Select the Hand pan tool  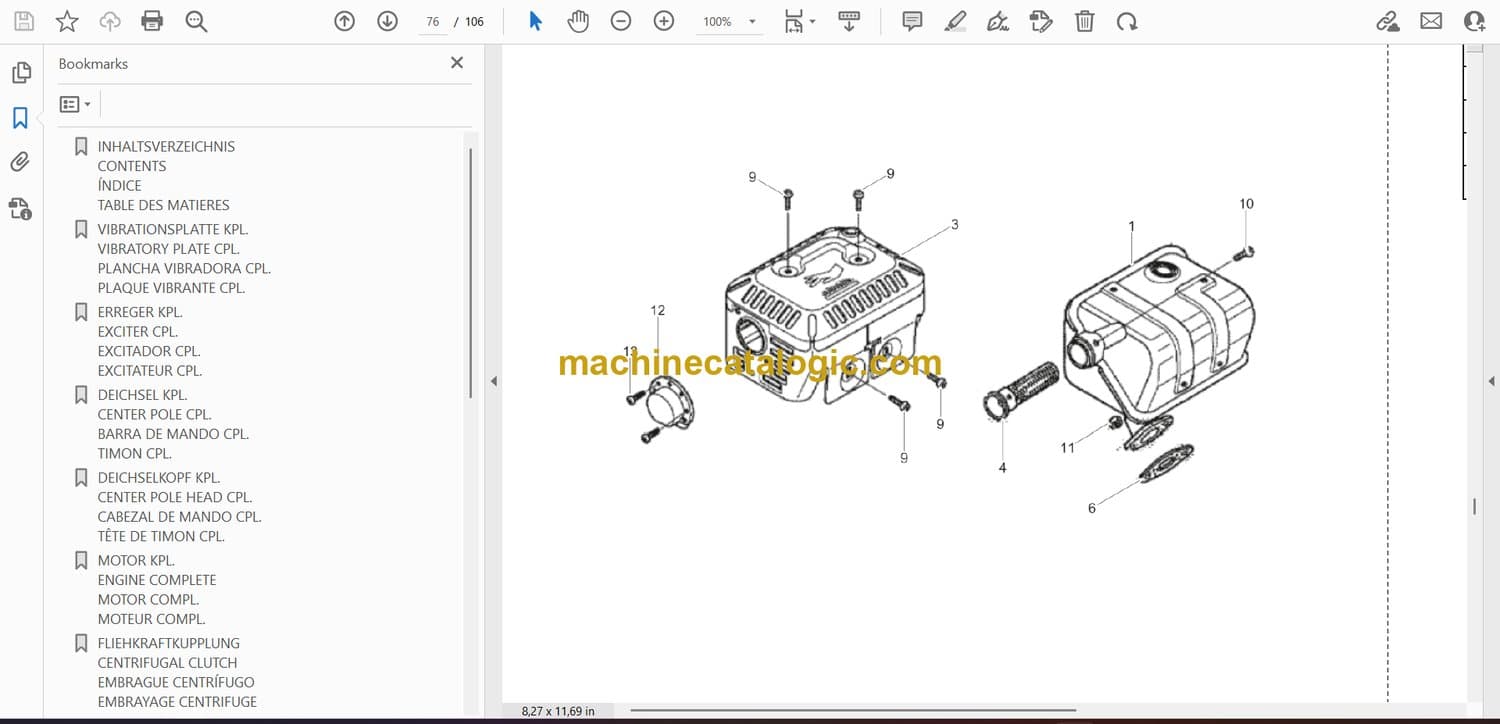pos(578,21)
